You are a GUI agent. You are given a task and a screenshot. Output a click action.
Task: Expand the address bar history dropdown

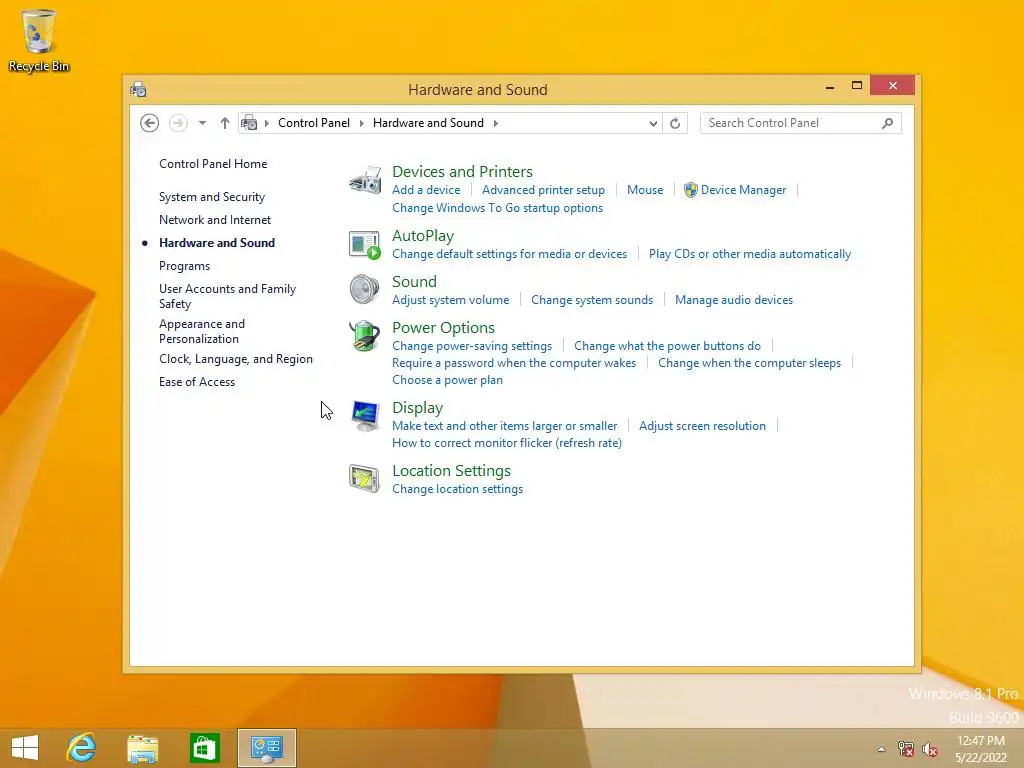coord(652,123)
